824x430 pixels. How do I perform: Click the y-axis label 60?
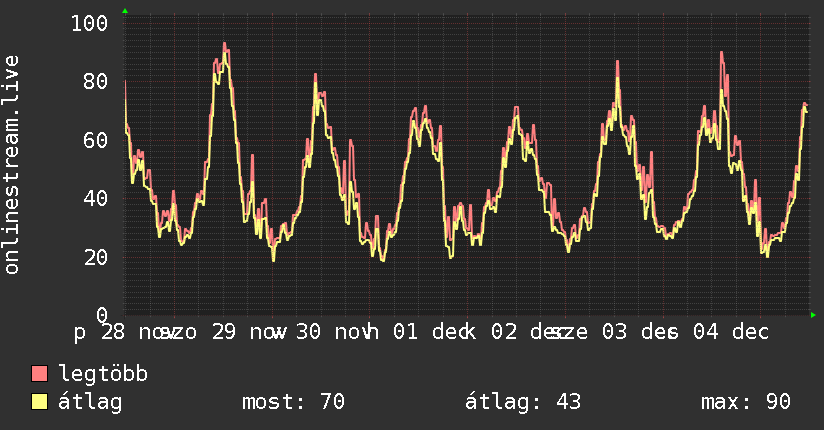tap(95, 140)
